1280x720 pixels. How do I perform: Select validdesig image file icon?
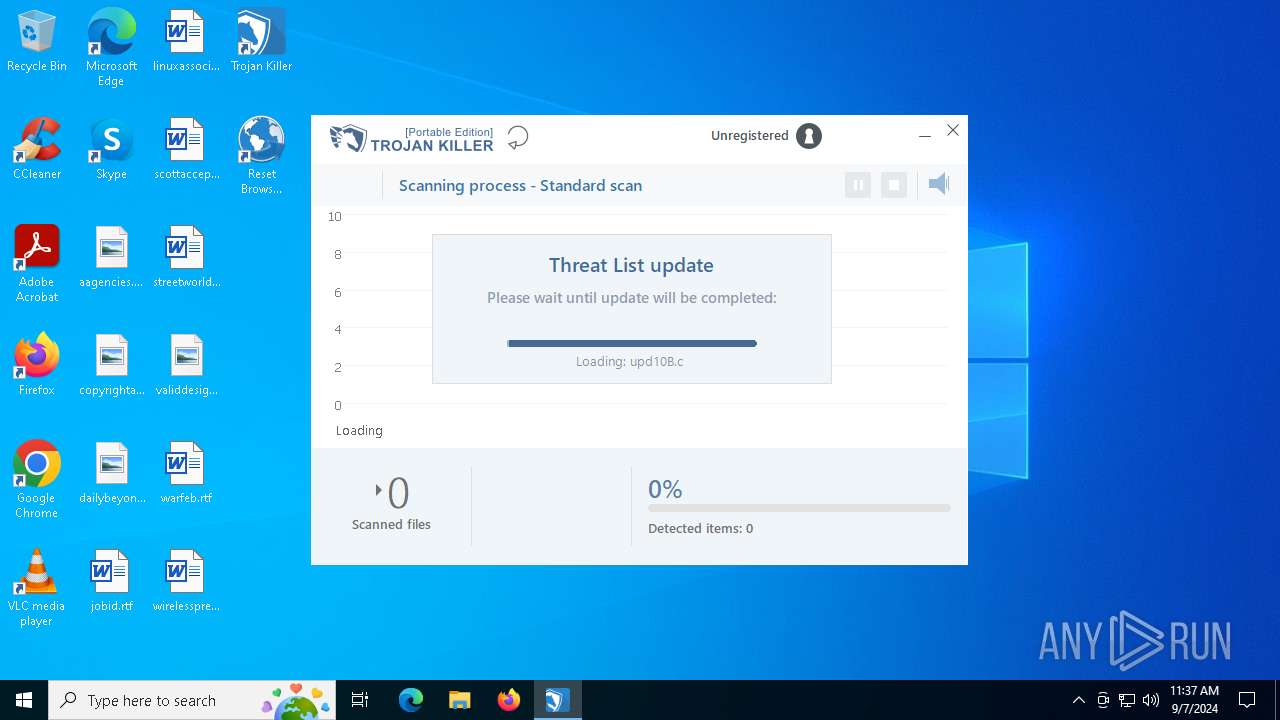186,366
